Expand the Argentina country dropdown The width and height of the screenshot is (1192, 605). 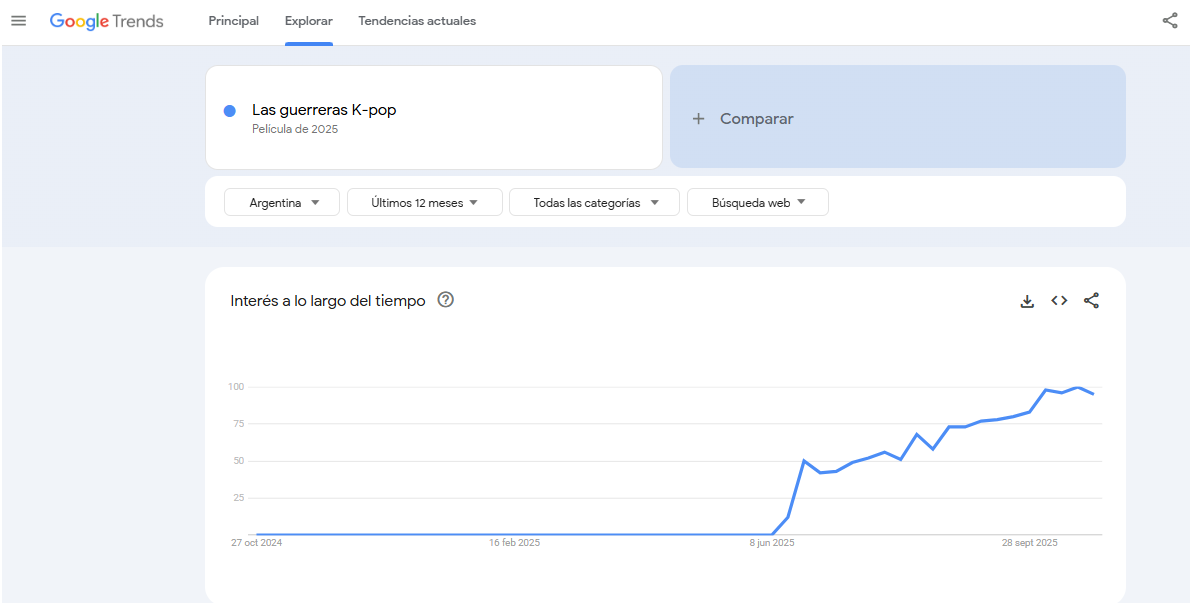282,202
